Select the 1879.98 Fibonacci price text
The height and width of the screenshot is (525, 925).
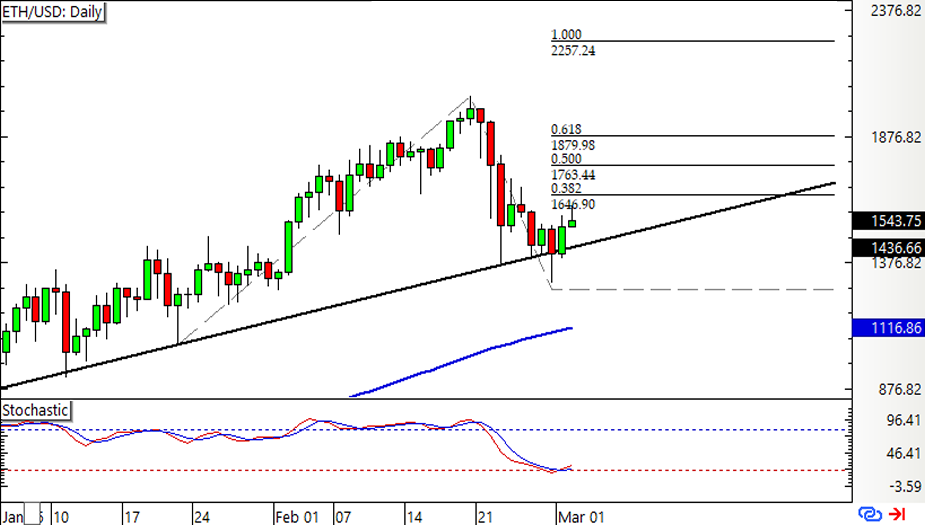click(x=573, y=145)
